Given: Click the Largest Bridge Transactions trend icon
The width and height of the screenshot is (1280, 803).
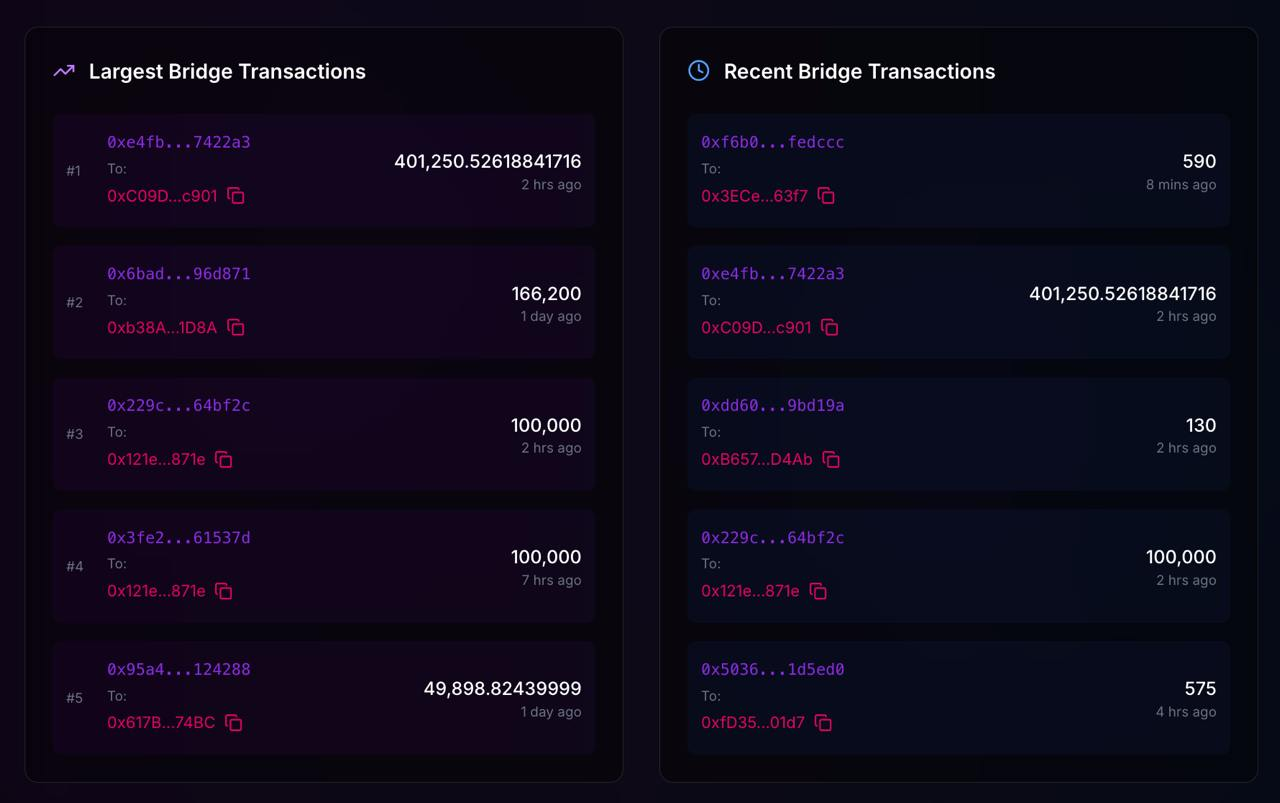Looking at the screenshot, I should [x=64, y=71].
